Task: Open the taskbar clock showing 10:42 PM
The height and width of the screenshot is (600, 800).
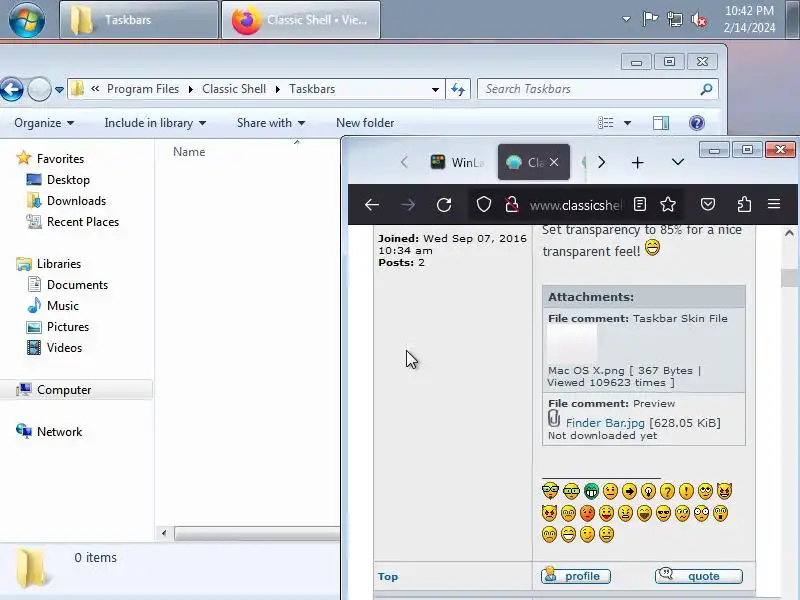Action: pyautogui.click(x=749, y=19)
